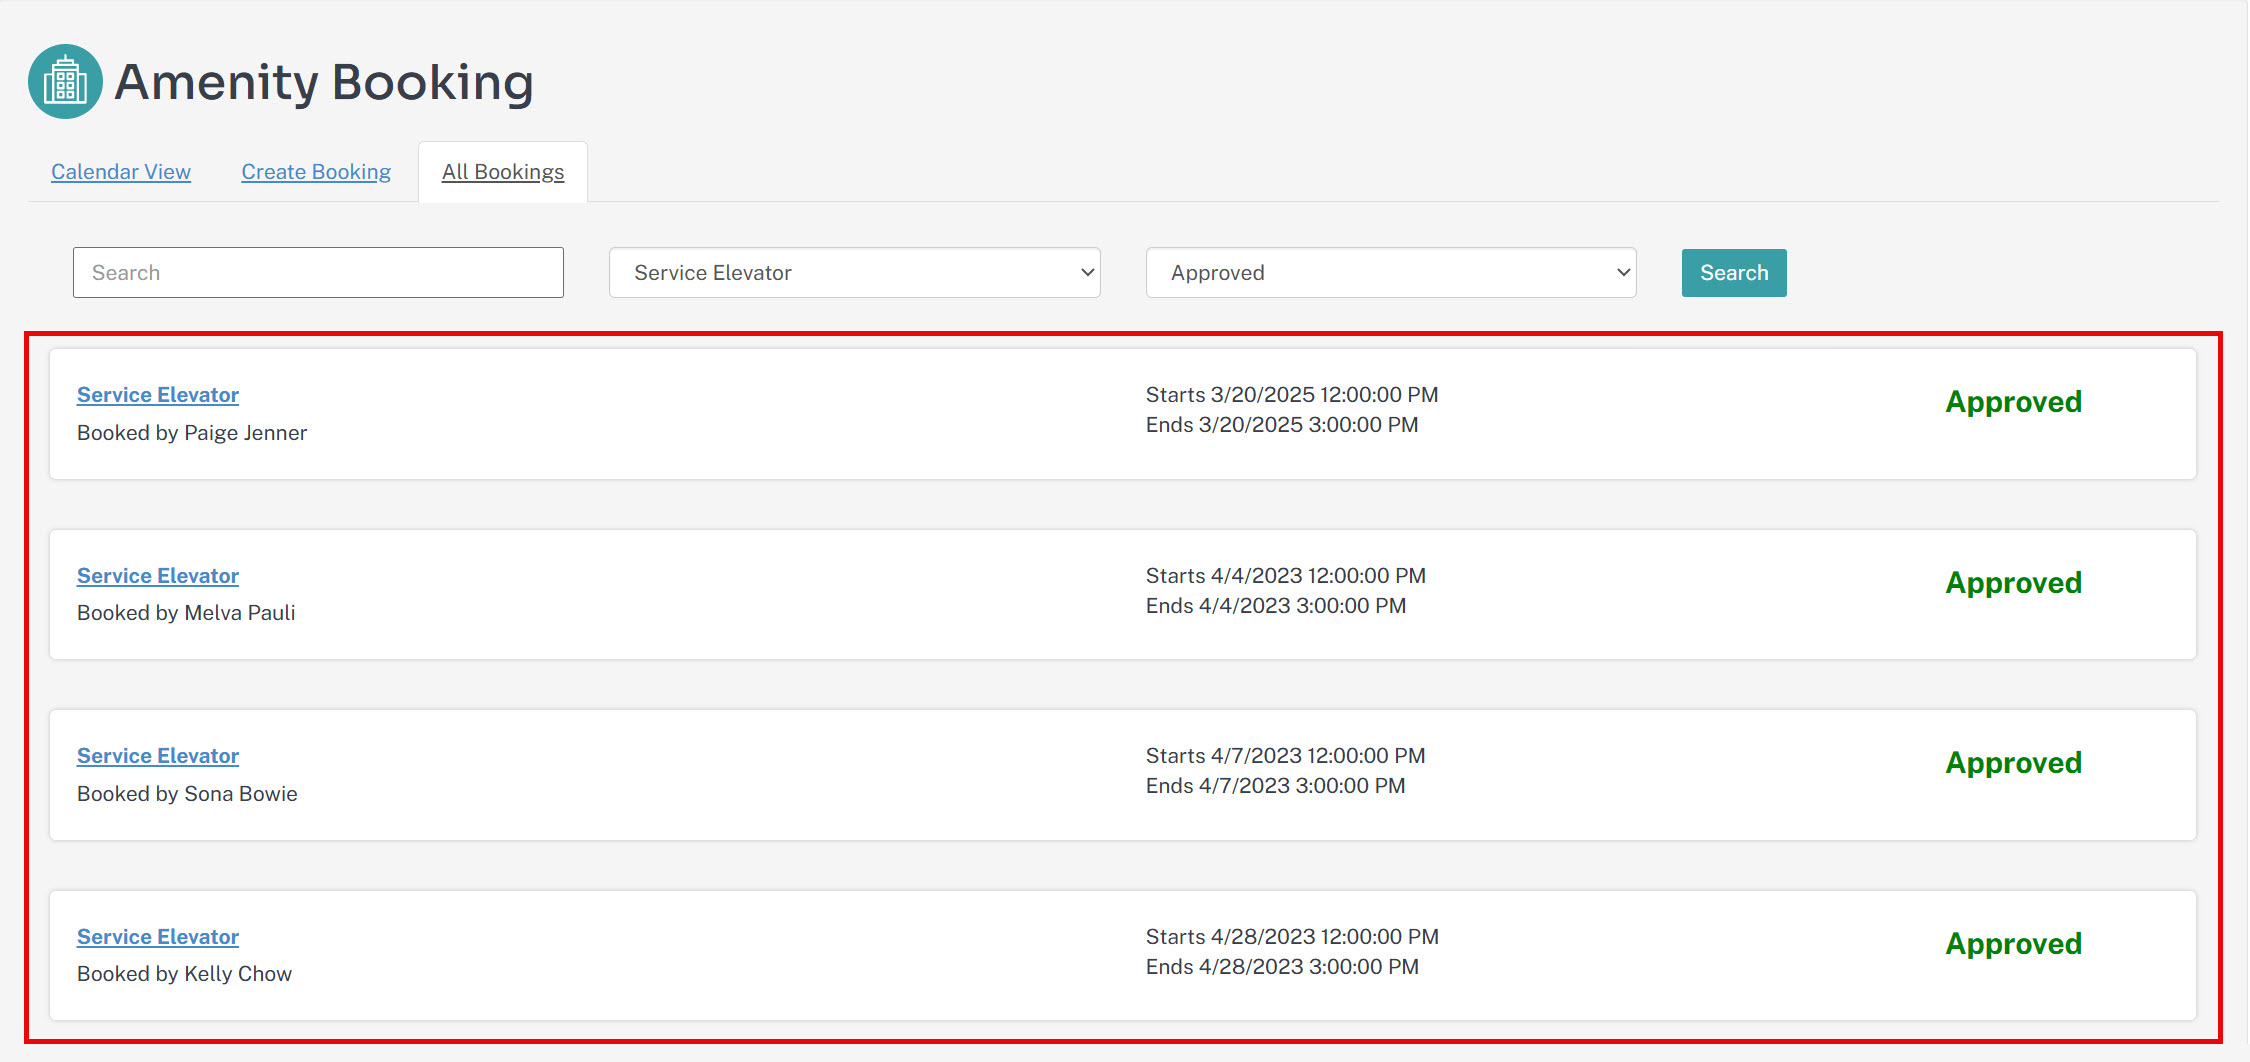Click 'Starts 4/28/2023 12:00:00 PM' text
2250x1062 pixels.
pyautogui.click(x=1292, y=937)
